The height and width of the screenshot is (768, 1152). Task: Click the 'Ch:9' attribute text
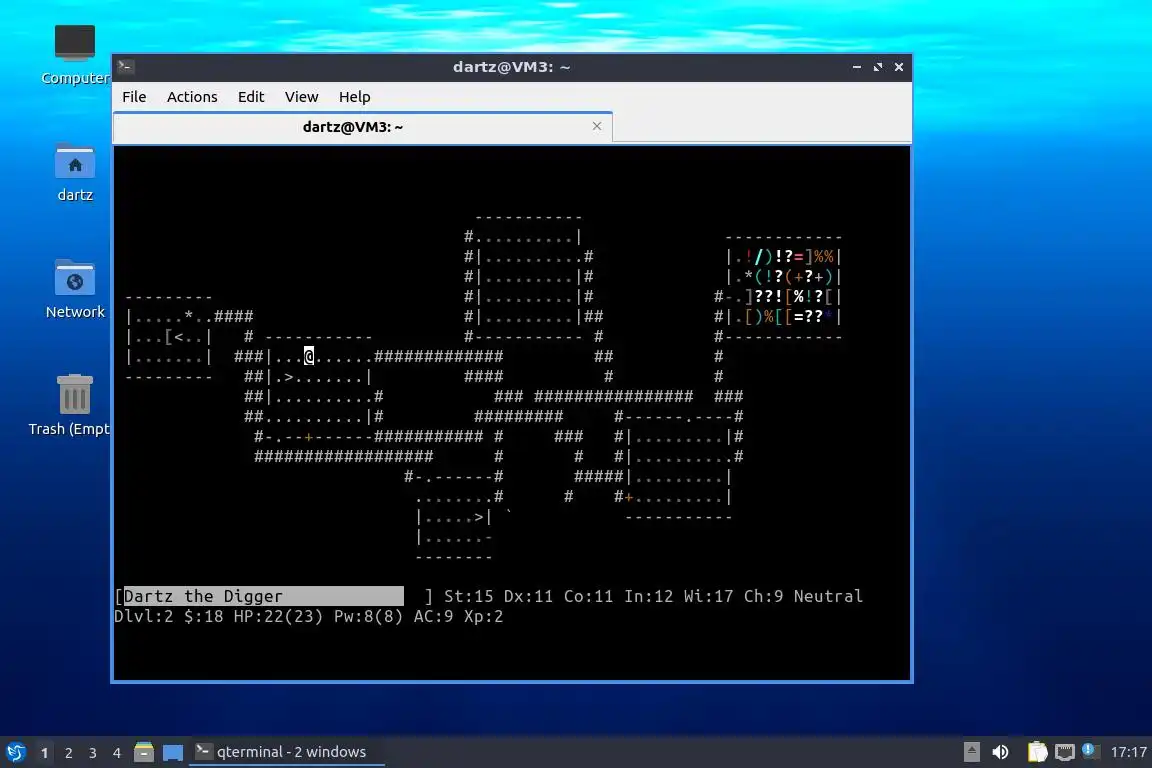point(763,596)
